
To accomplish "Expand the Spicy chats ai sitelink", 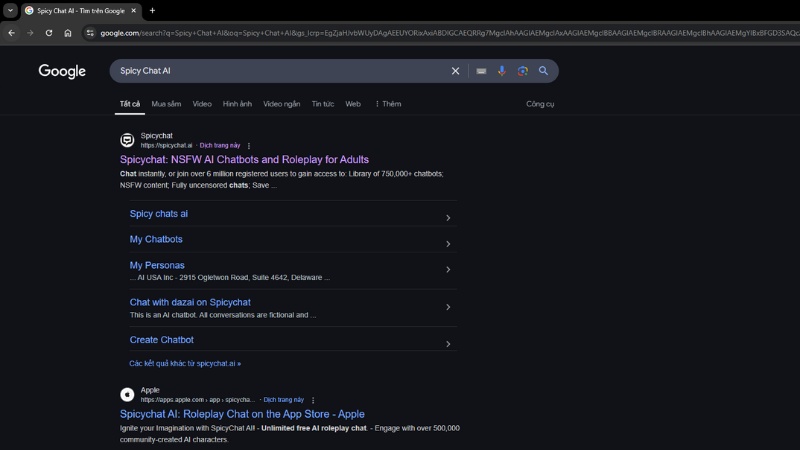I will coord(447,217).
